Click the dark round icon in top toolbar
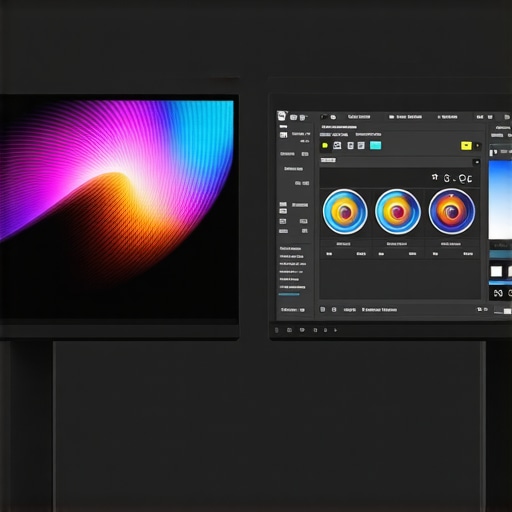This screenshot has height=512, width=512. pyautogui.click(x=324, y=117)
